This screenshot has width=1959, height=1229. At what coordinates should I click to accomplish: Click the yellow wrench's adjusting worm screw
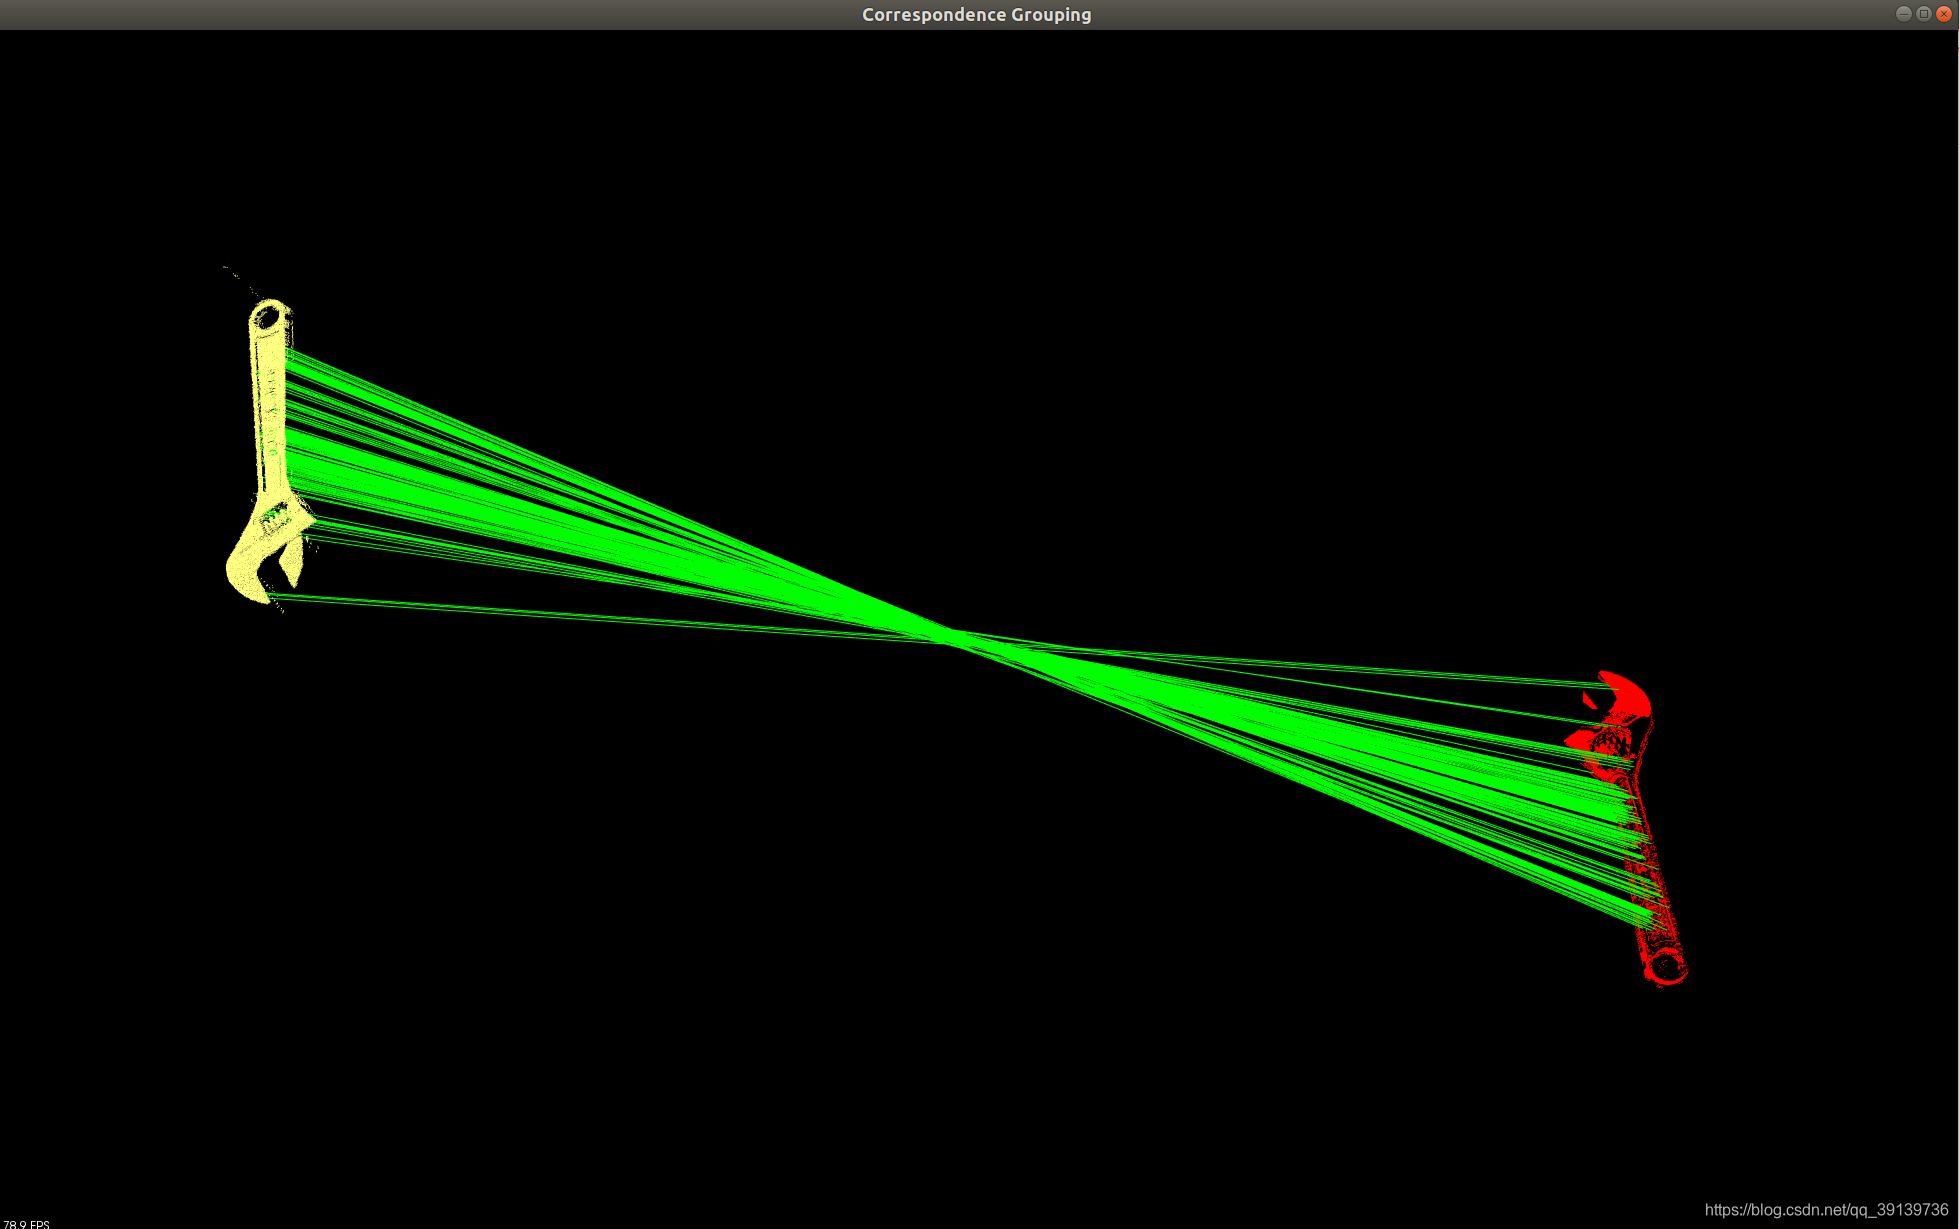pyautogui.click(x=274, y=518)
